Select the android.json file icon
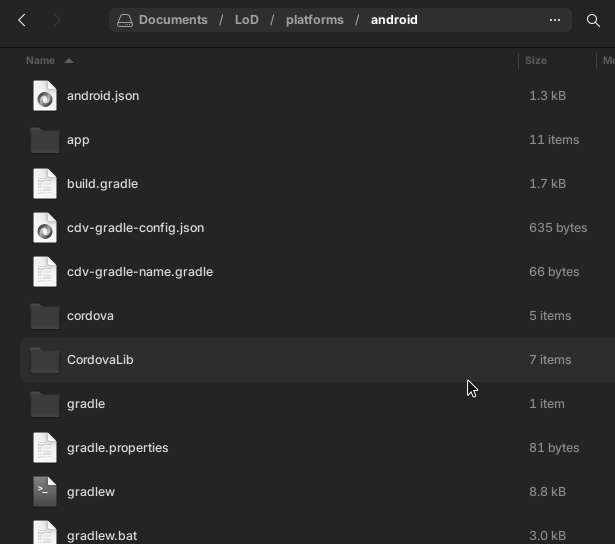The image size is (615, 544). click(x=45, y=96)
